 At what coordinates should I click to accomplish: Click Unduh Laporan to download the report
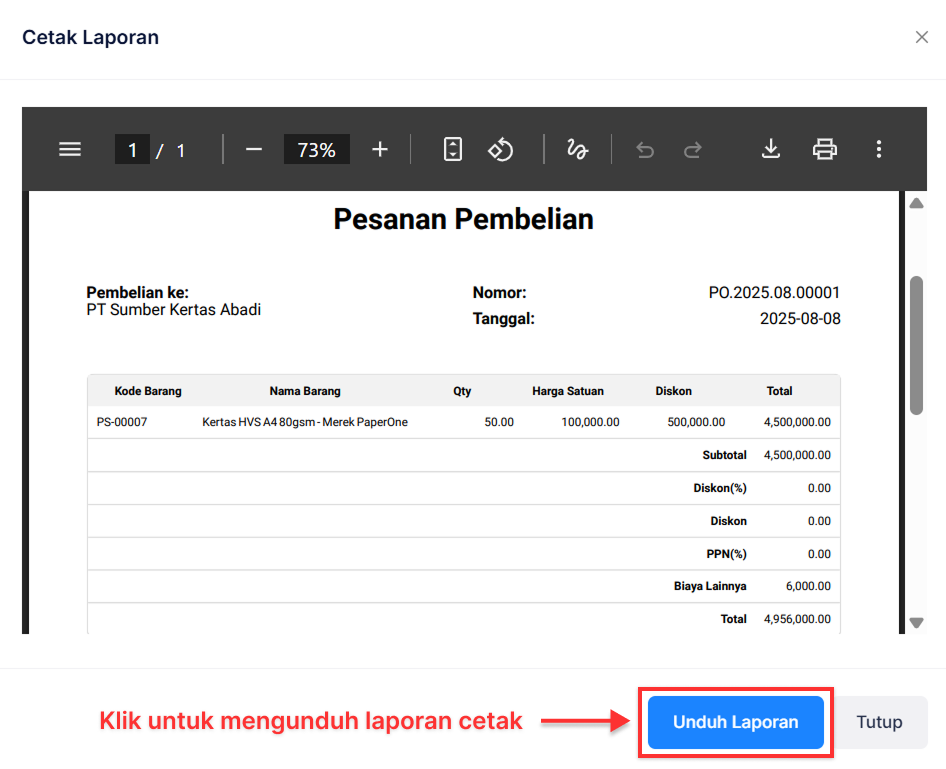point(735,722)
